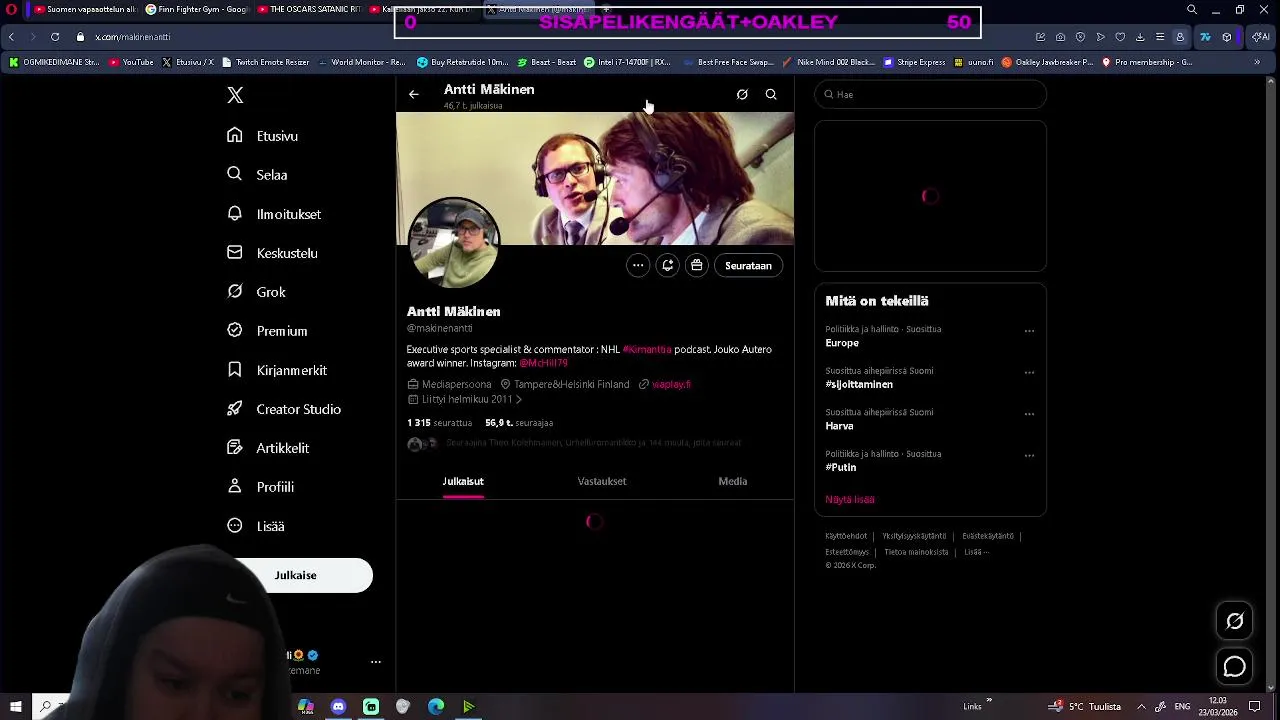Open Yksityisyyskäytäntö footer link
This screenshot has height=720, width=1280.
[914, 536]
